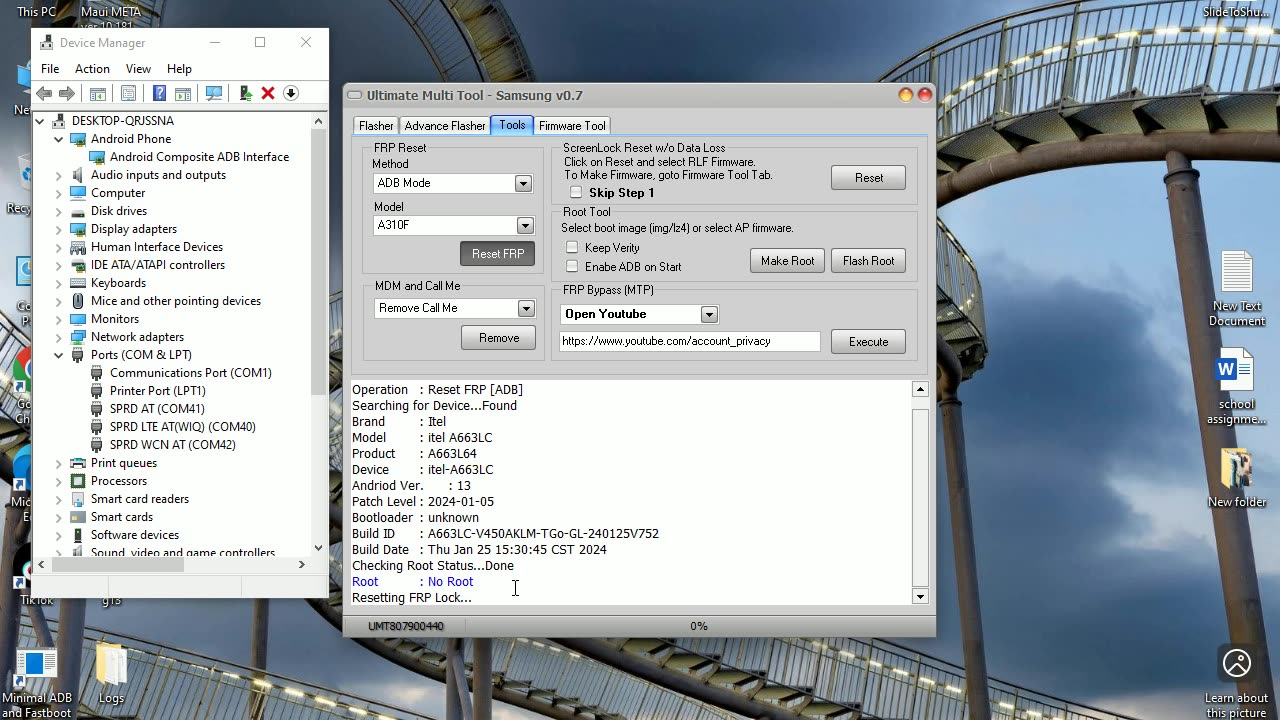Collapse the Android Phone tree node
The image size is (1280, 720).
pos(58,139)
